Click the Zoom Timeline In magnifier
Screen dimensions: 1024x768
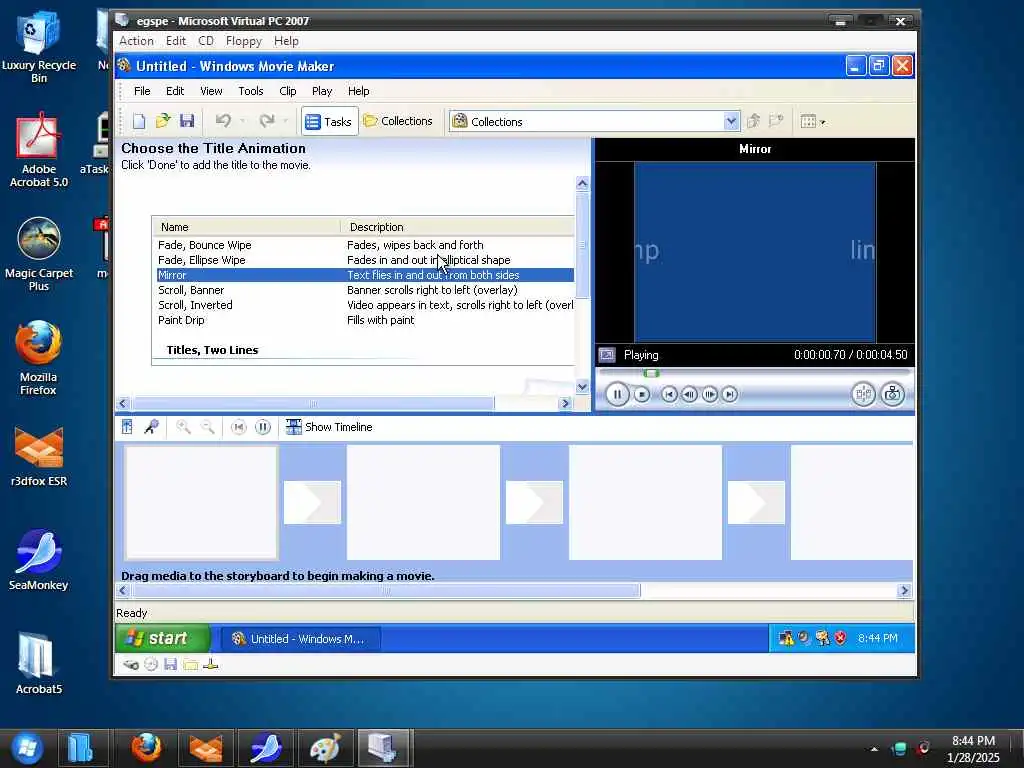(184, 427)
